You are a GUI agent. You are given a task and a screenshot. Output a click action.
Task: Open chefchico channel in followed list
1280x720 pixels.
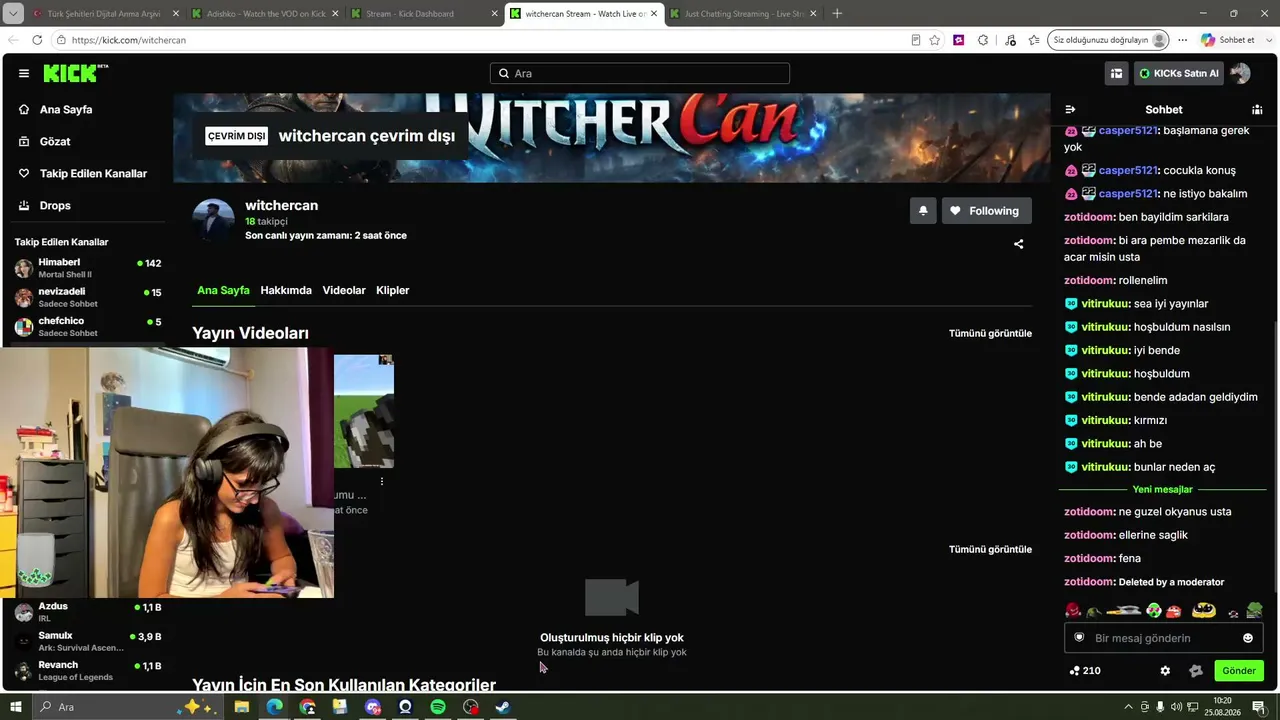[x=89, y=326]
